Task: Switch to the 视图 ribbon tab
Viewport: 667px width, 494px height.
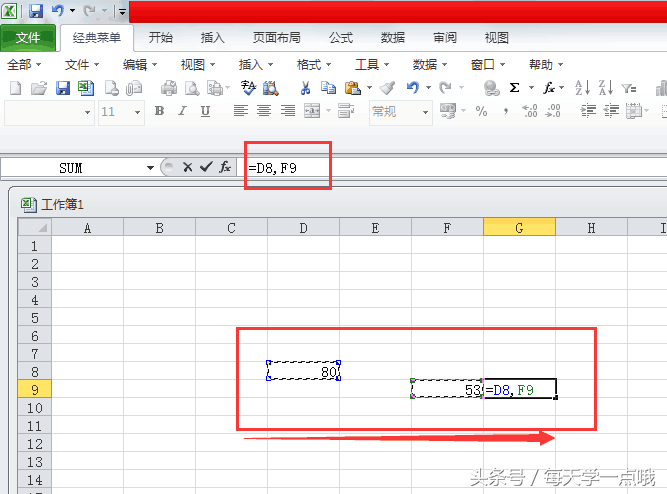Action: pos(496,38)
